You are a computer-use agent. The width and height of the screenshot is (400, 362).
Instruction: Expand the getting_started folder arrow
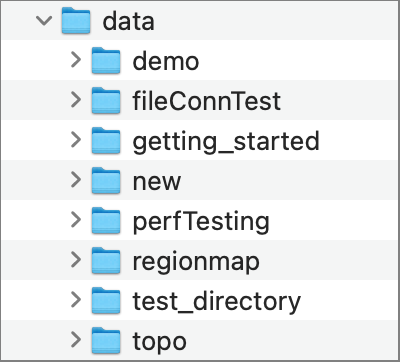click(x=76, y=140)
